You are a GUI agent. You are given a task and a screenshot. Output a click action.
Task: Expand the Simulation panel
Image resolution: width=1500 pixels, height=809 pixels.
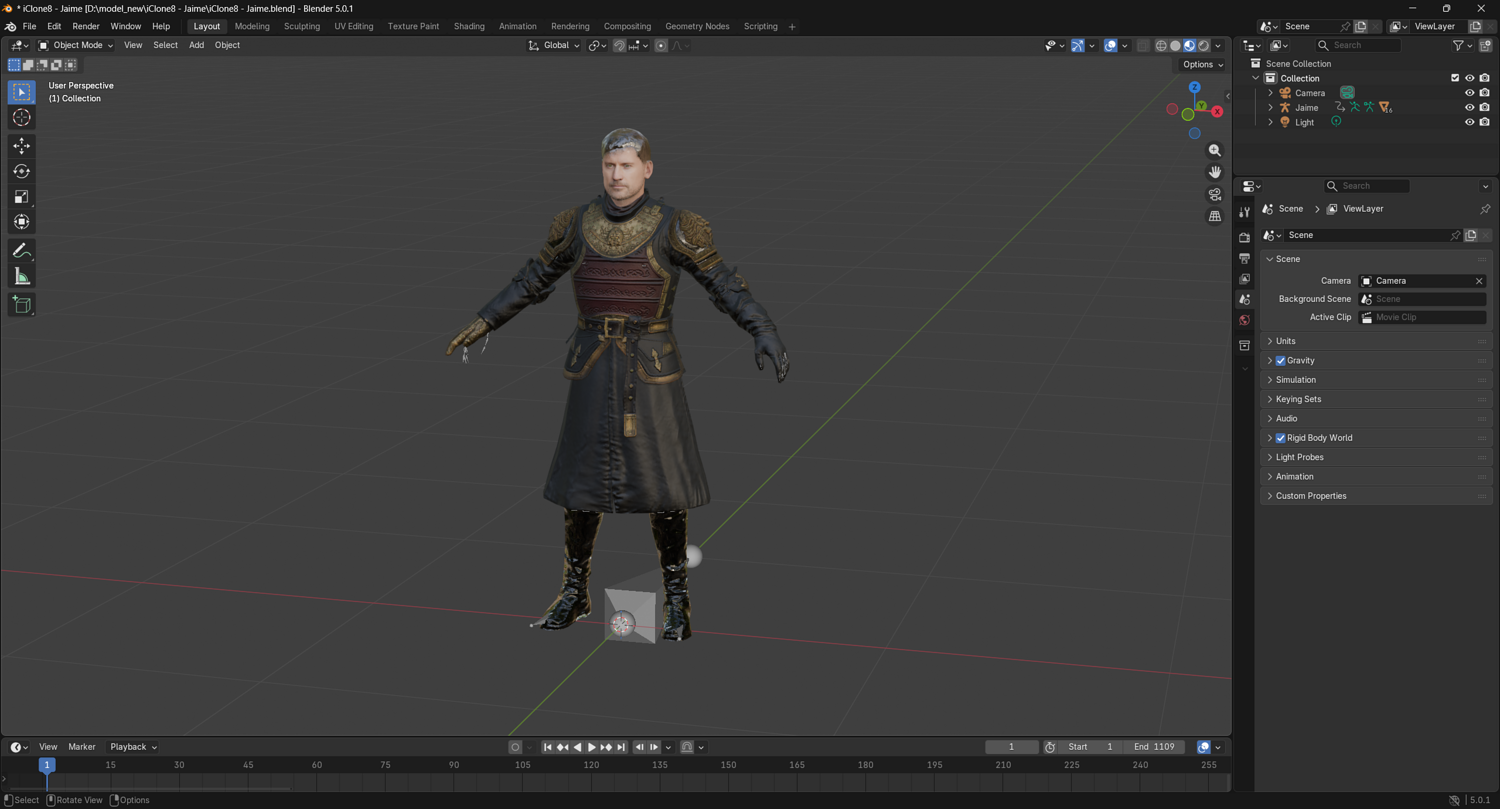pos(1375,380)
